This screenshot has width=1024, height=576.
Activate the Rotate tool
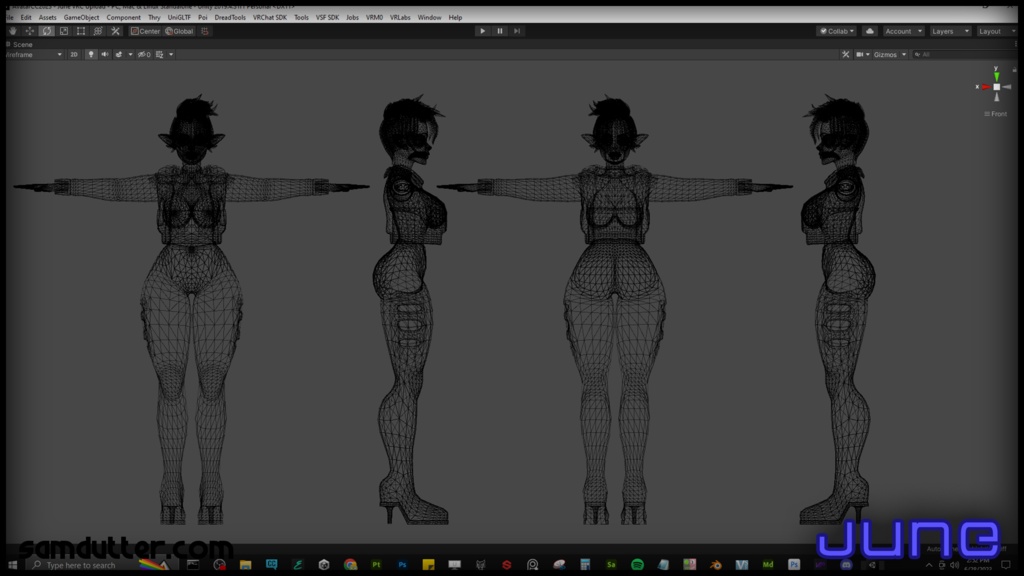(47, 31)
